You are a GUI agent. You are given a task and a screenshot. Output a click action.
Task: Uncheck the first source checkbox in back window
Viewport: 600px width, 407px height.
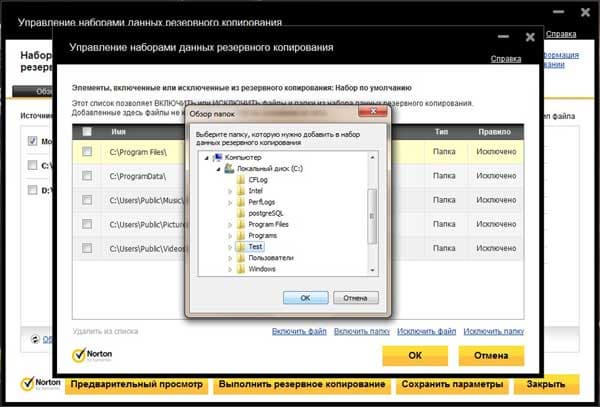[33, 141]
